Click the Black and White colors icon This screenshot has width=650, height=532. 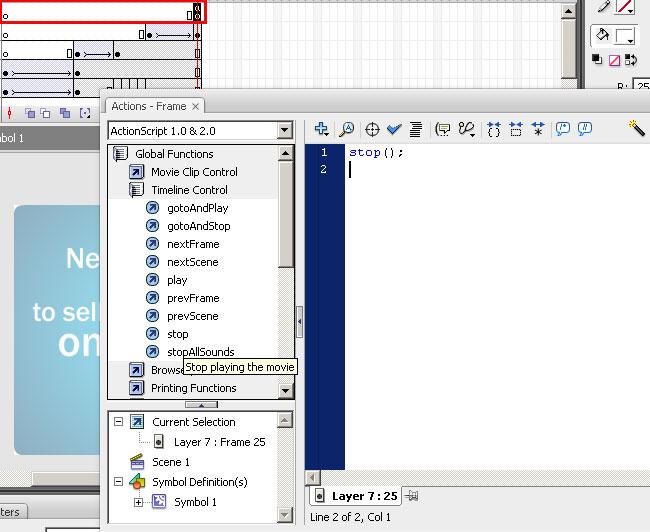(597, 60)
